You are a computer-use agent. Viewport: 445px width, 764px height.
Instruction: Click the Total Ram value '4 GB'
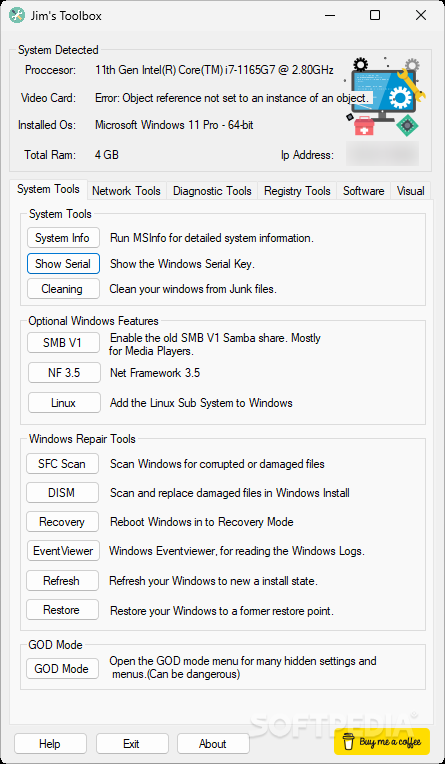click(x=107, y=155)
